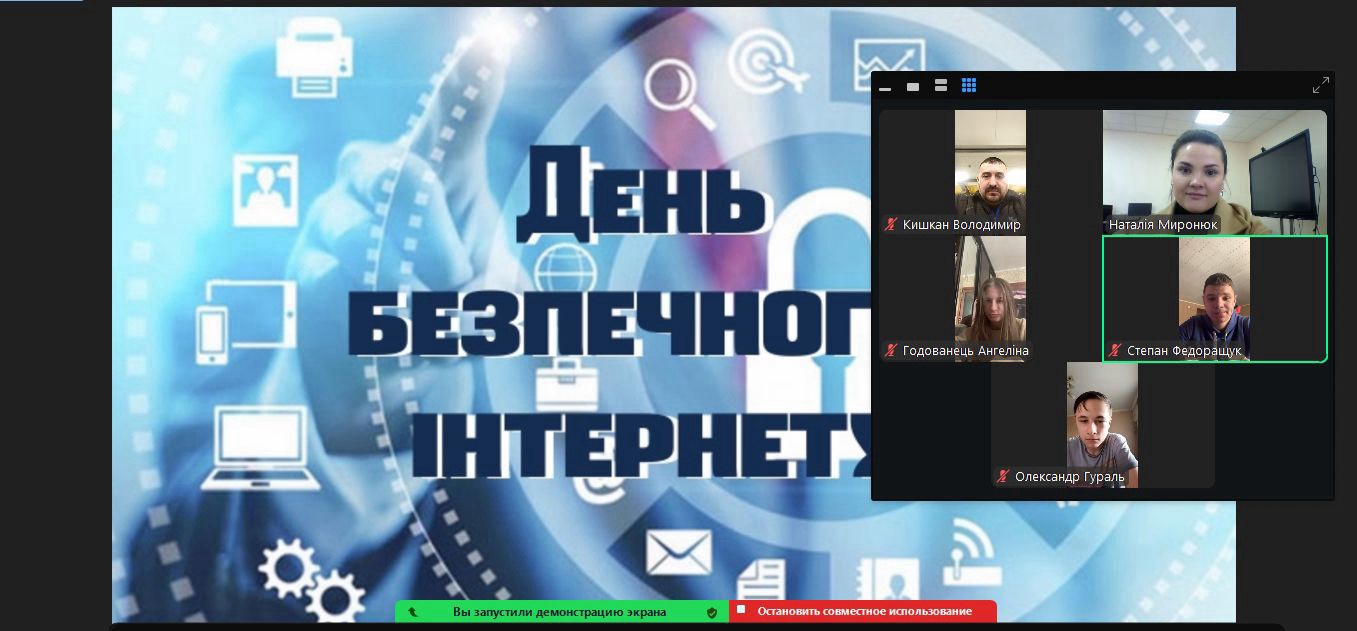Expand video panel with the diagonal arrows icon
Image resolution: width=1357 pixels, height=631 pixels.
(1321, 86)
